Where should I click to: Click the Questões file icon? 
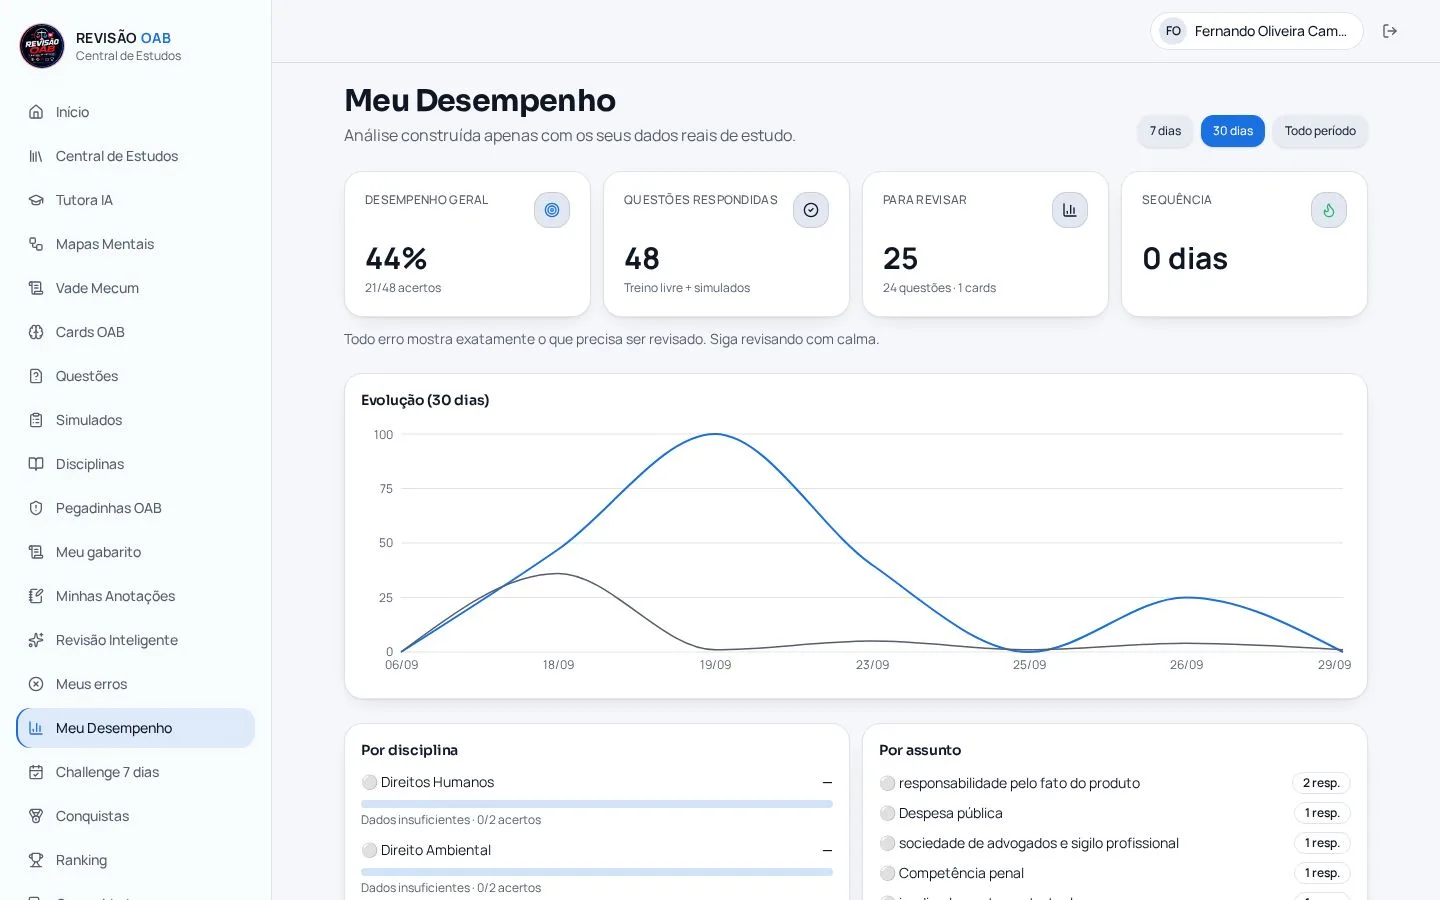coord(36,376)
